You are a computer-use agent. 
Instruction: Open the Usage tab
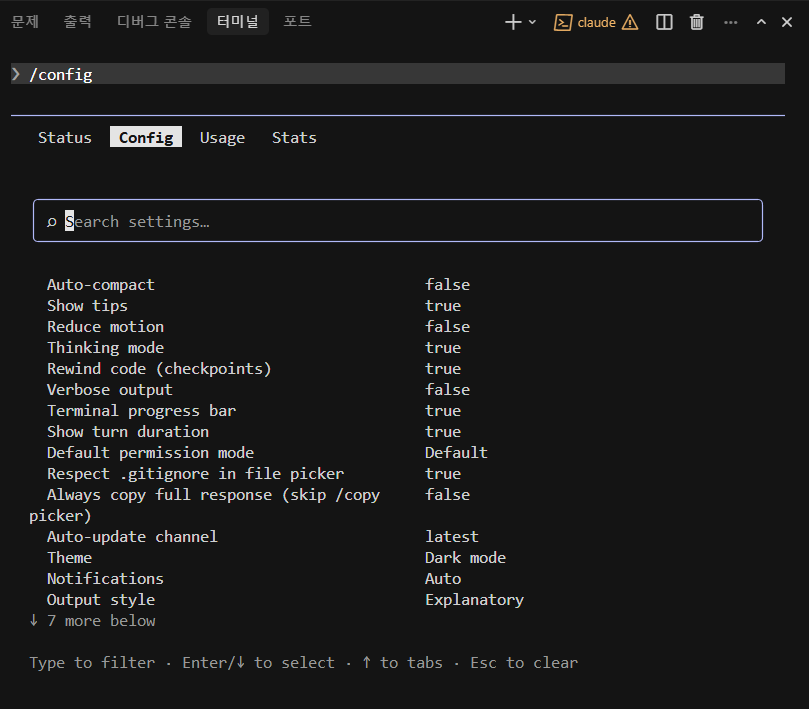click(x=222, y=138)
